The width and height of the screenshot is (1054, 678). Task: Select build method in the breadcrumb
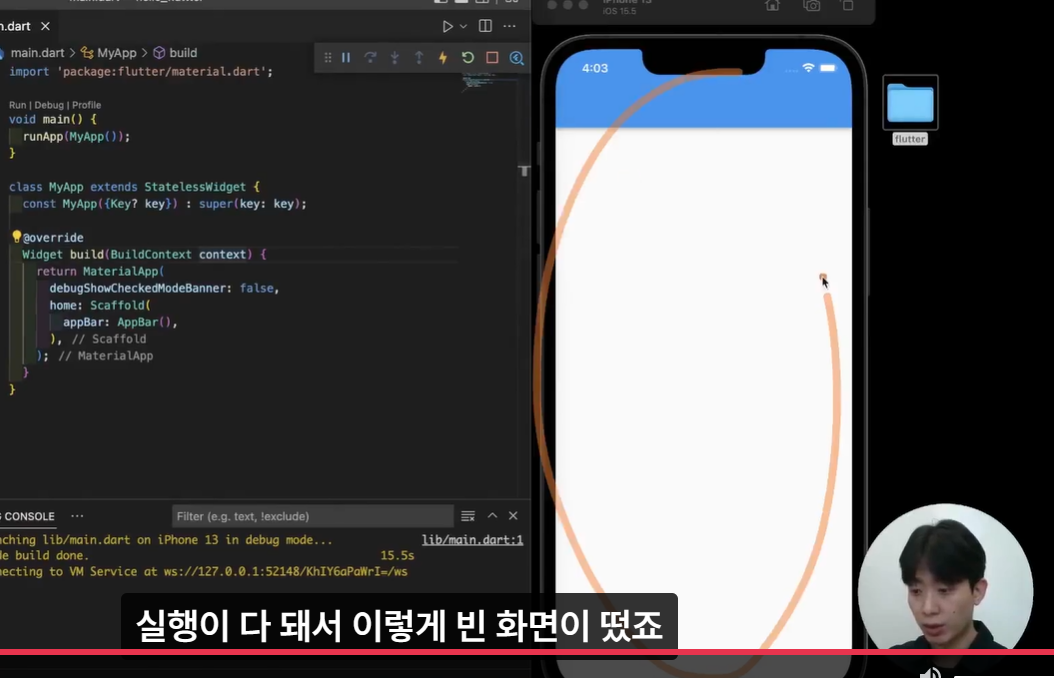point(175,52)
